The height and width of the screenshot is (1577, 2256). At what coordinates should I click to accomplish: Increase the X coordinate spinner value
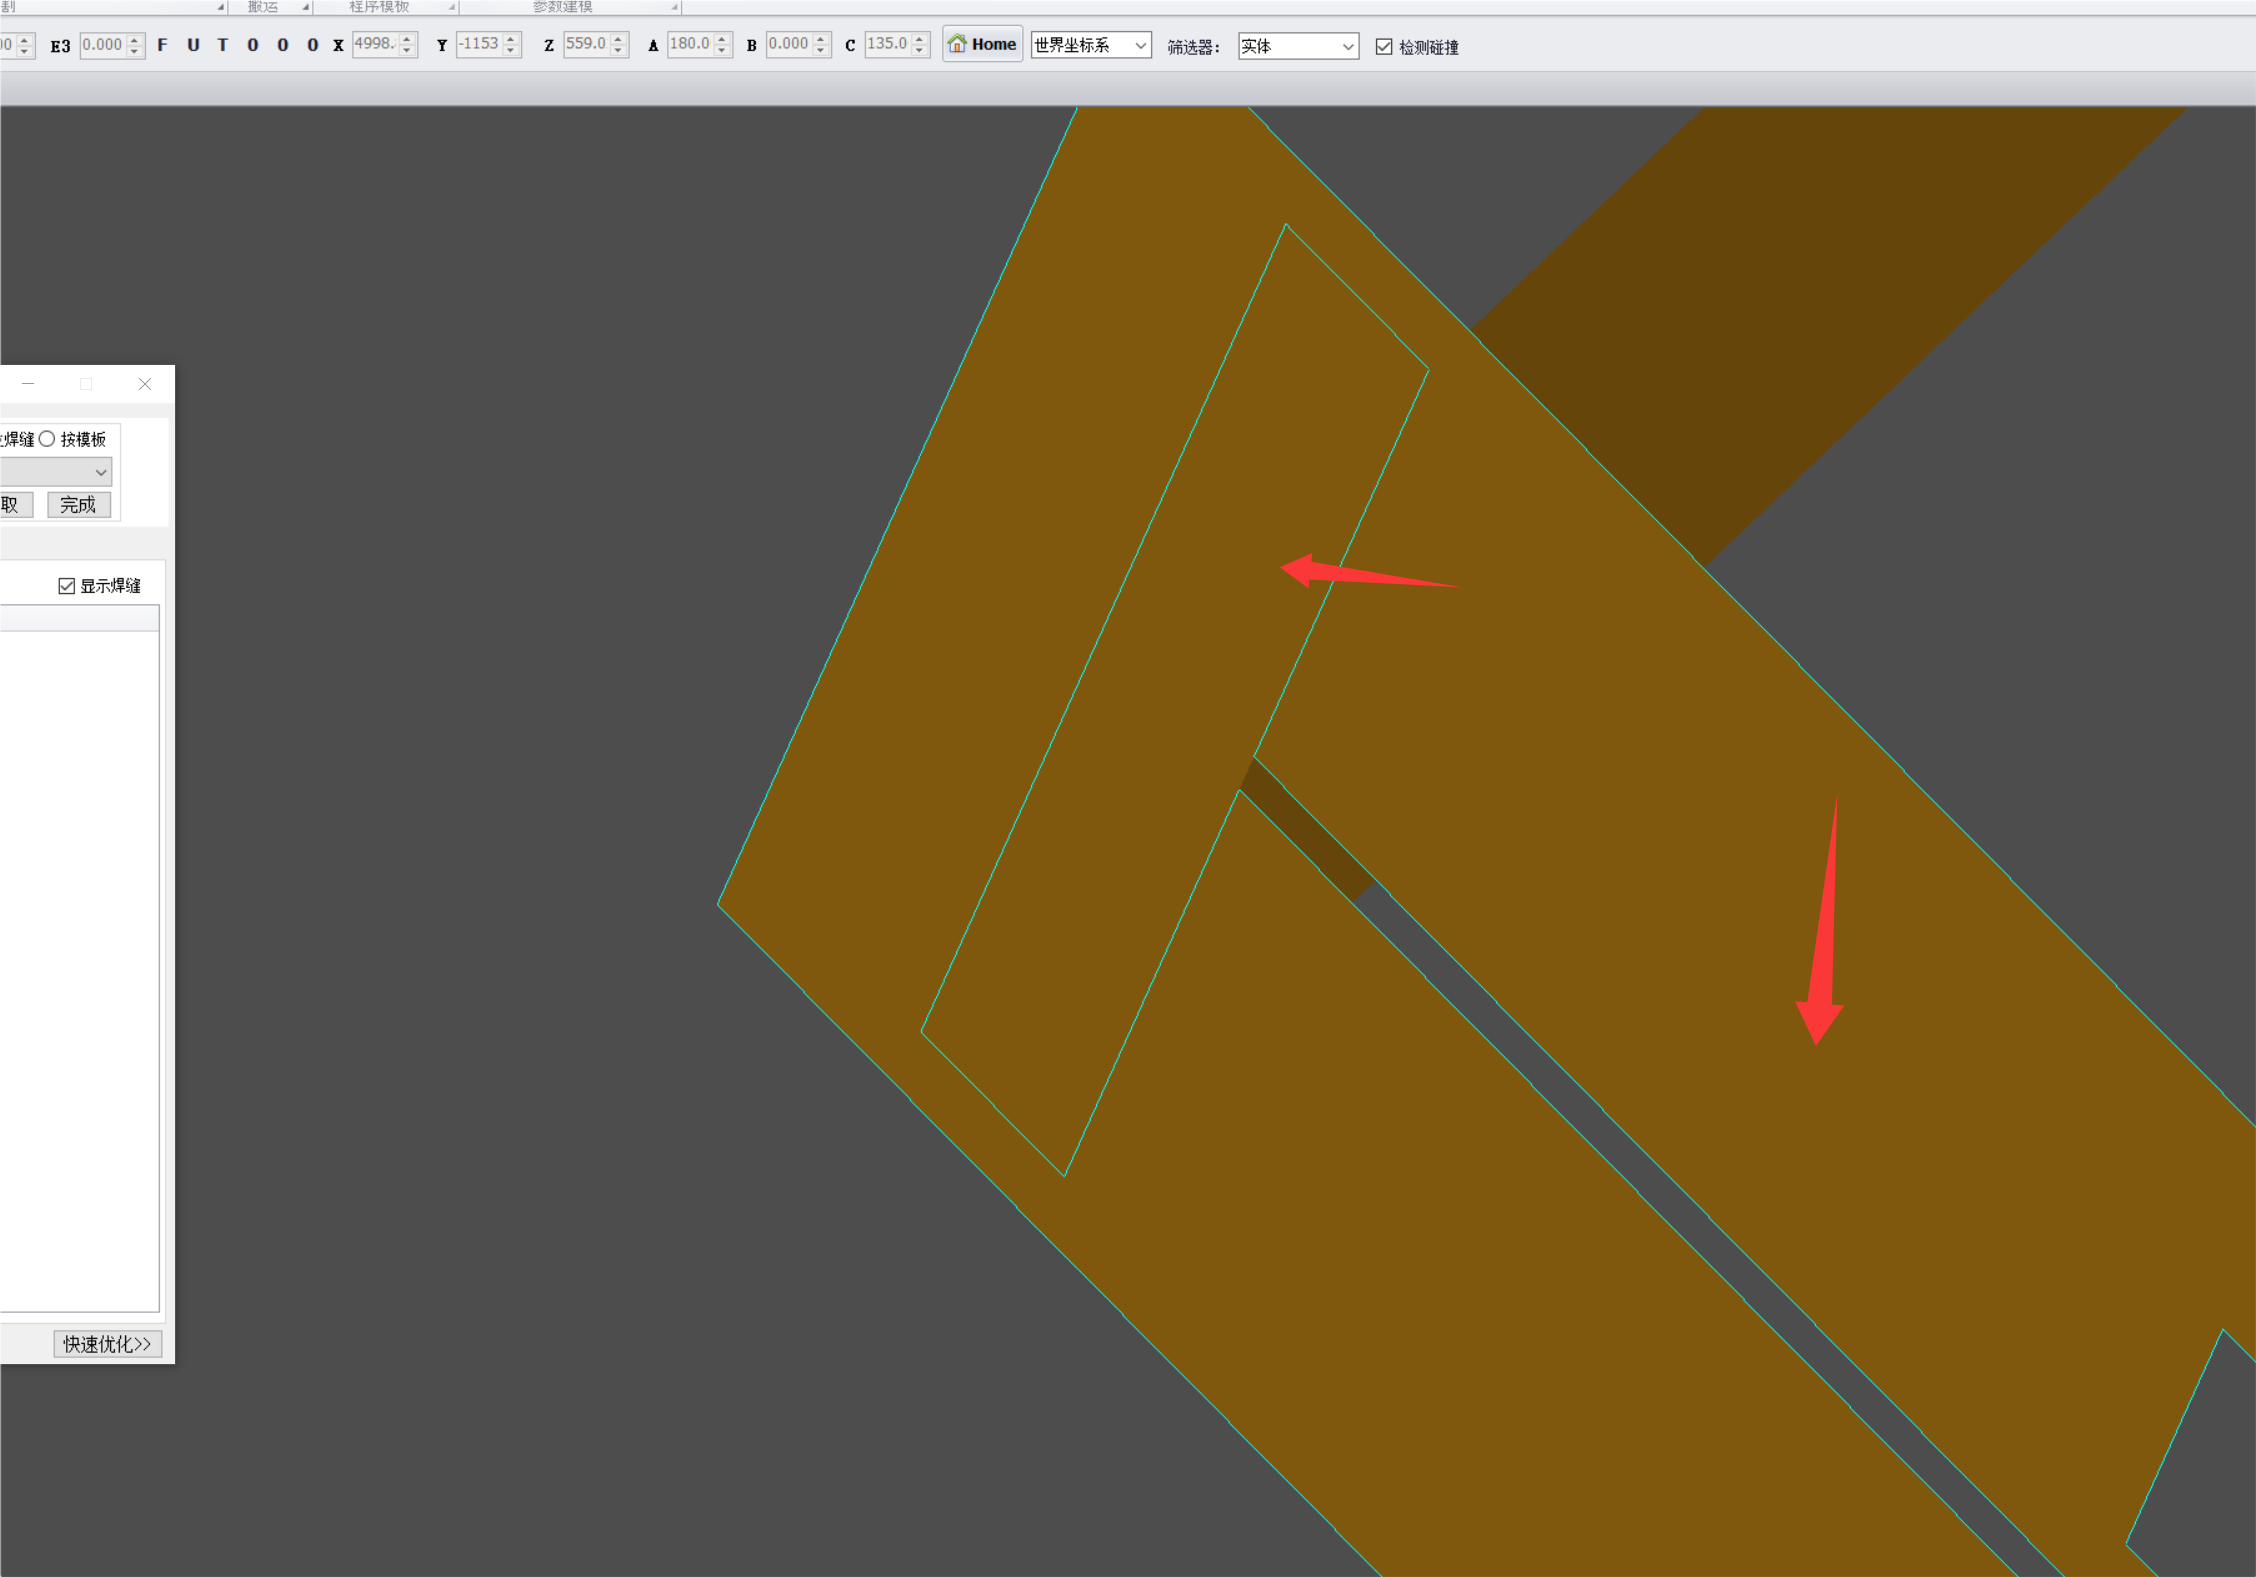(x=407, y=39)
